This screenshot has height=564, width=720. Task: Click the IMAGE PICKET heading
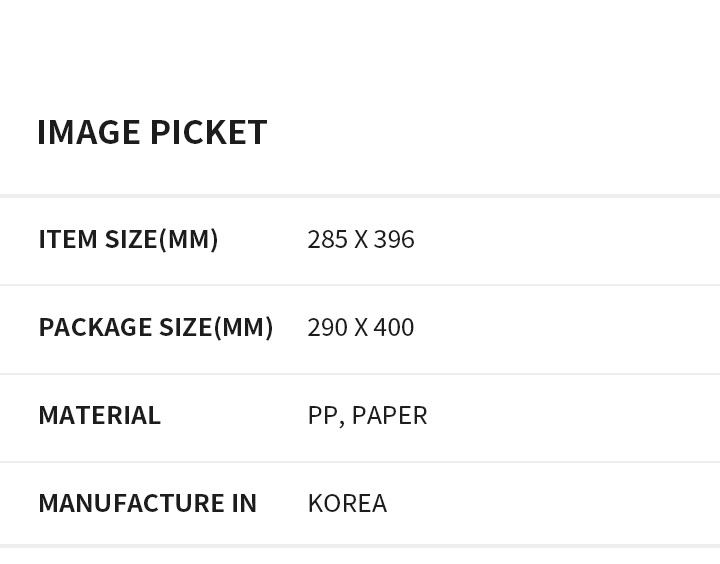click(x=152, y=132)
